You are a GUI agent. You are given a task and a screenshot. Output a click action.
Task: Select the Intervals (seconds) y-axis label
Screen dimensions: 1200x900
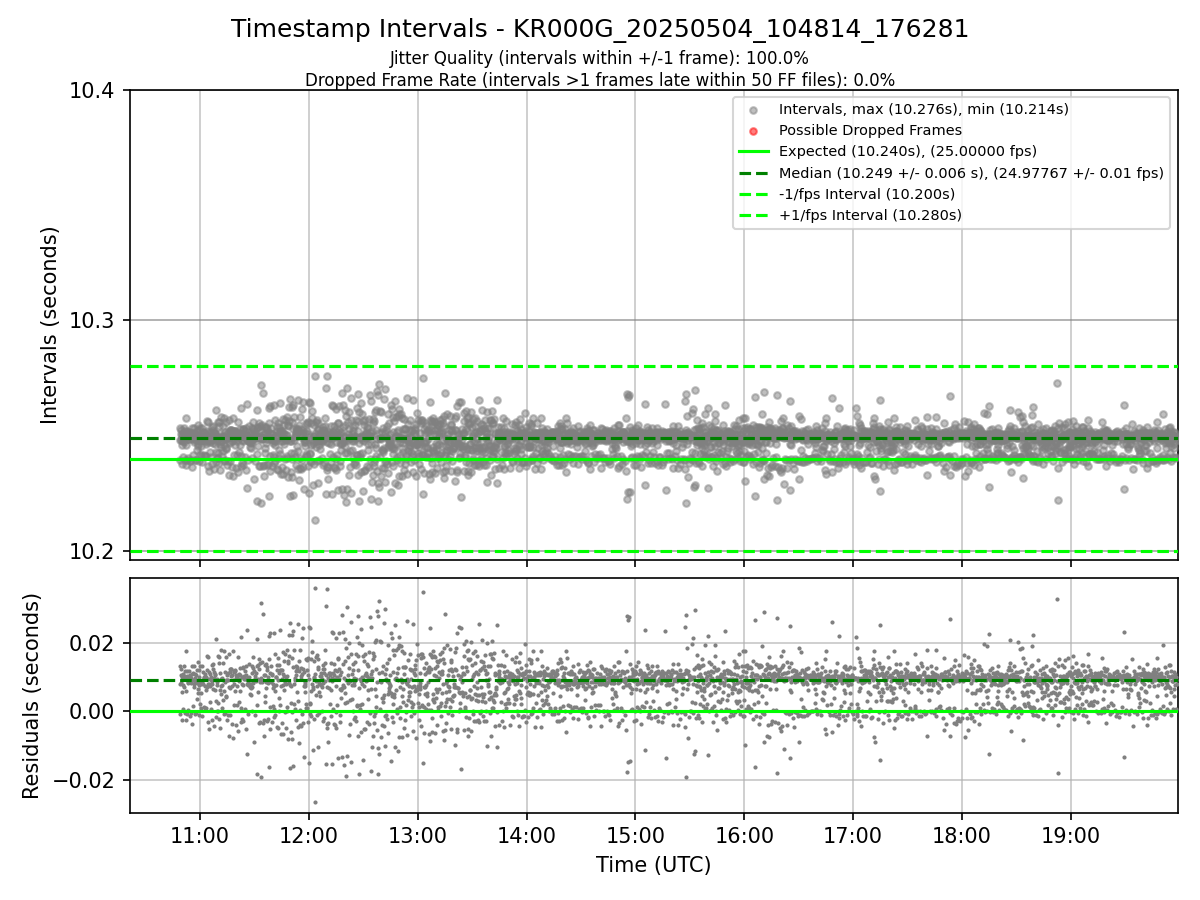click(50, 325)
